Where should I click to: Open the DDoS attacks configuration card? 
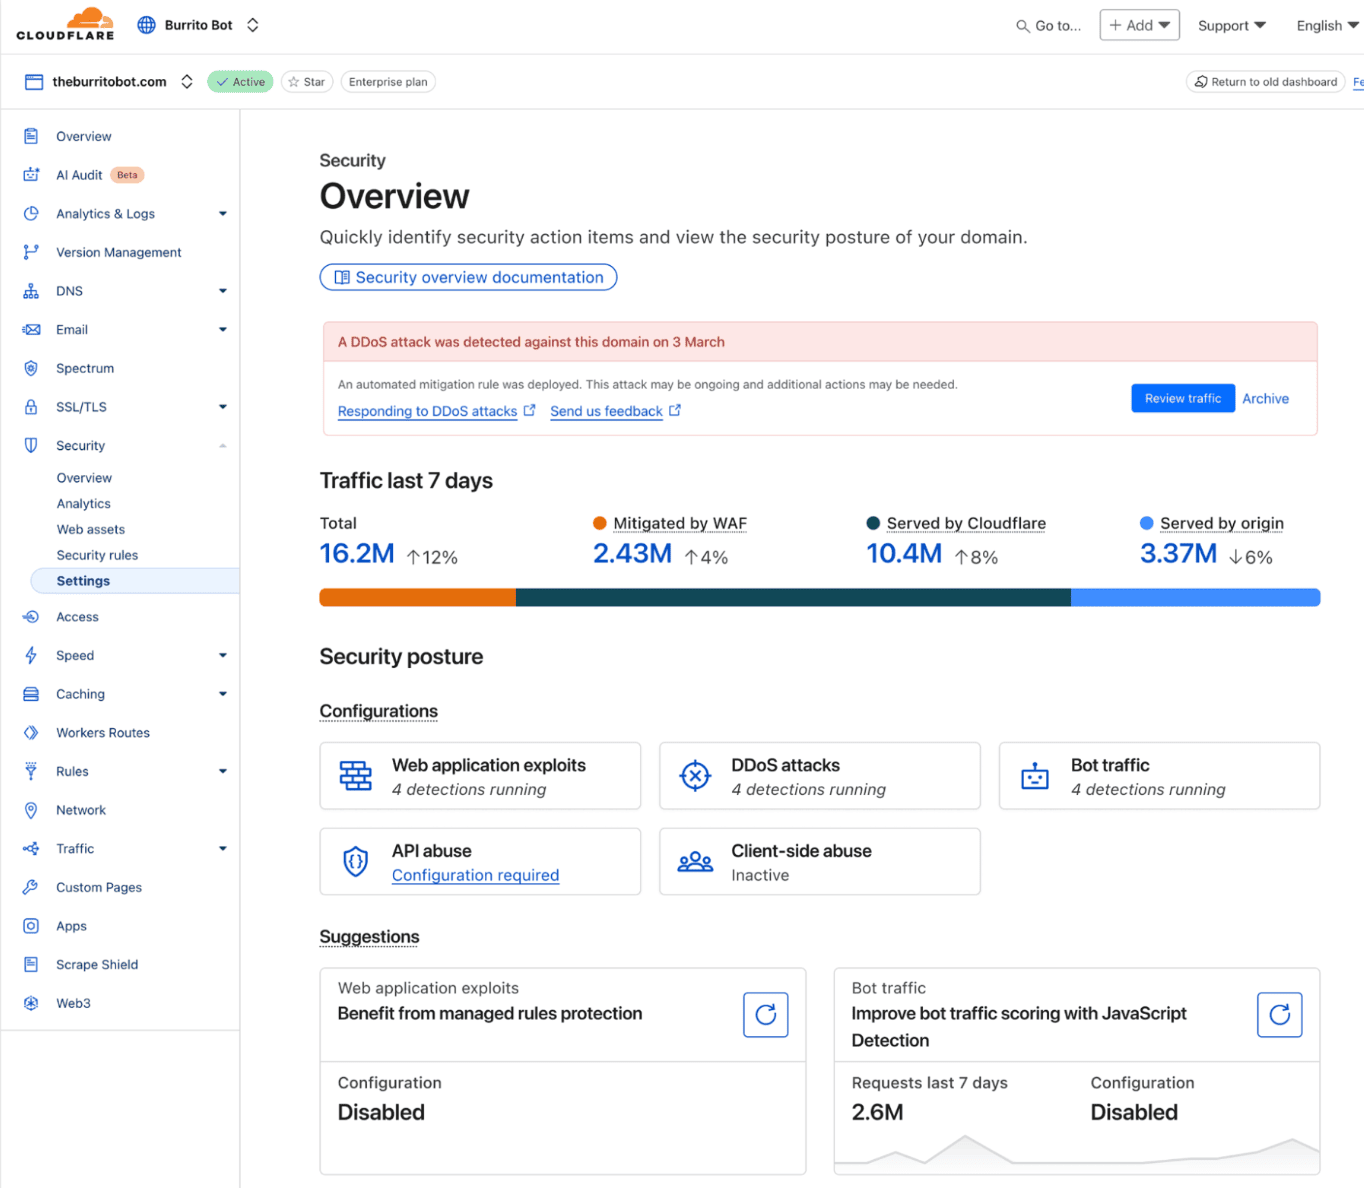click(820, 776)
